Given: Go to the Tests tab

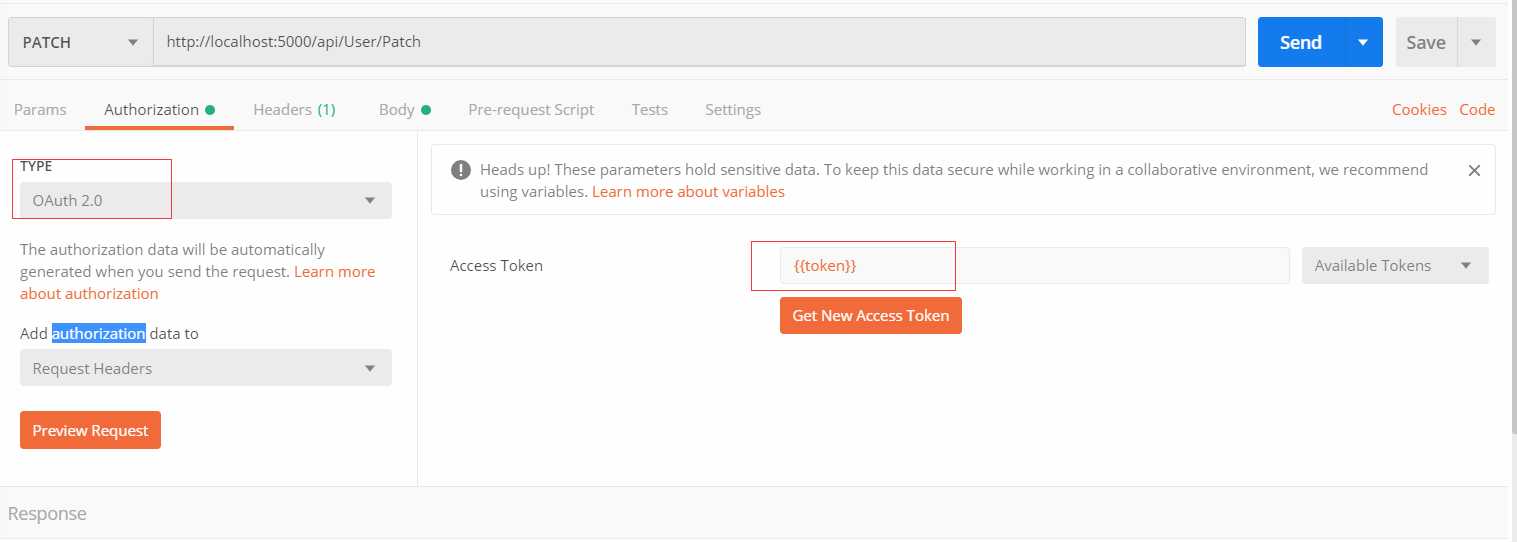Looking at the screenshot, I should point(650,110).
